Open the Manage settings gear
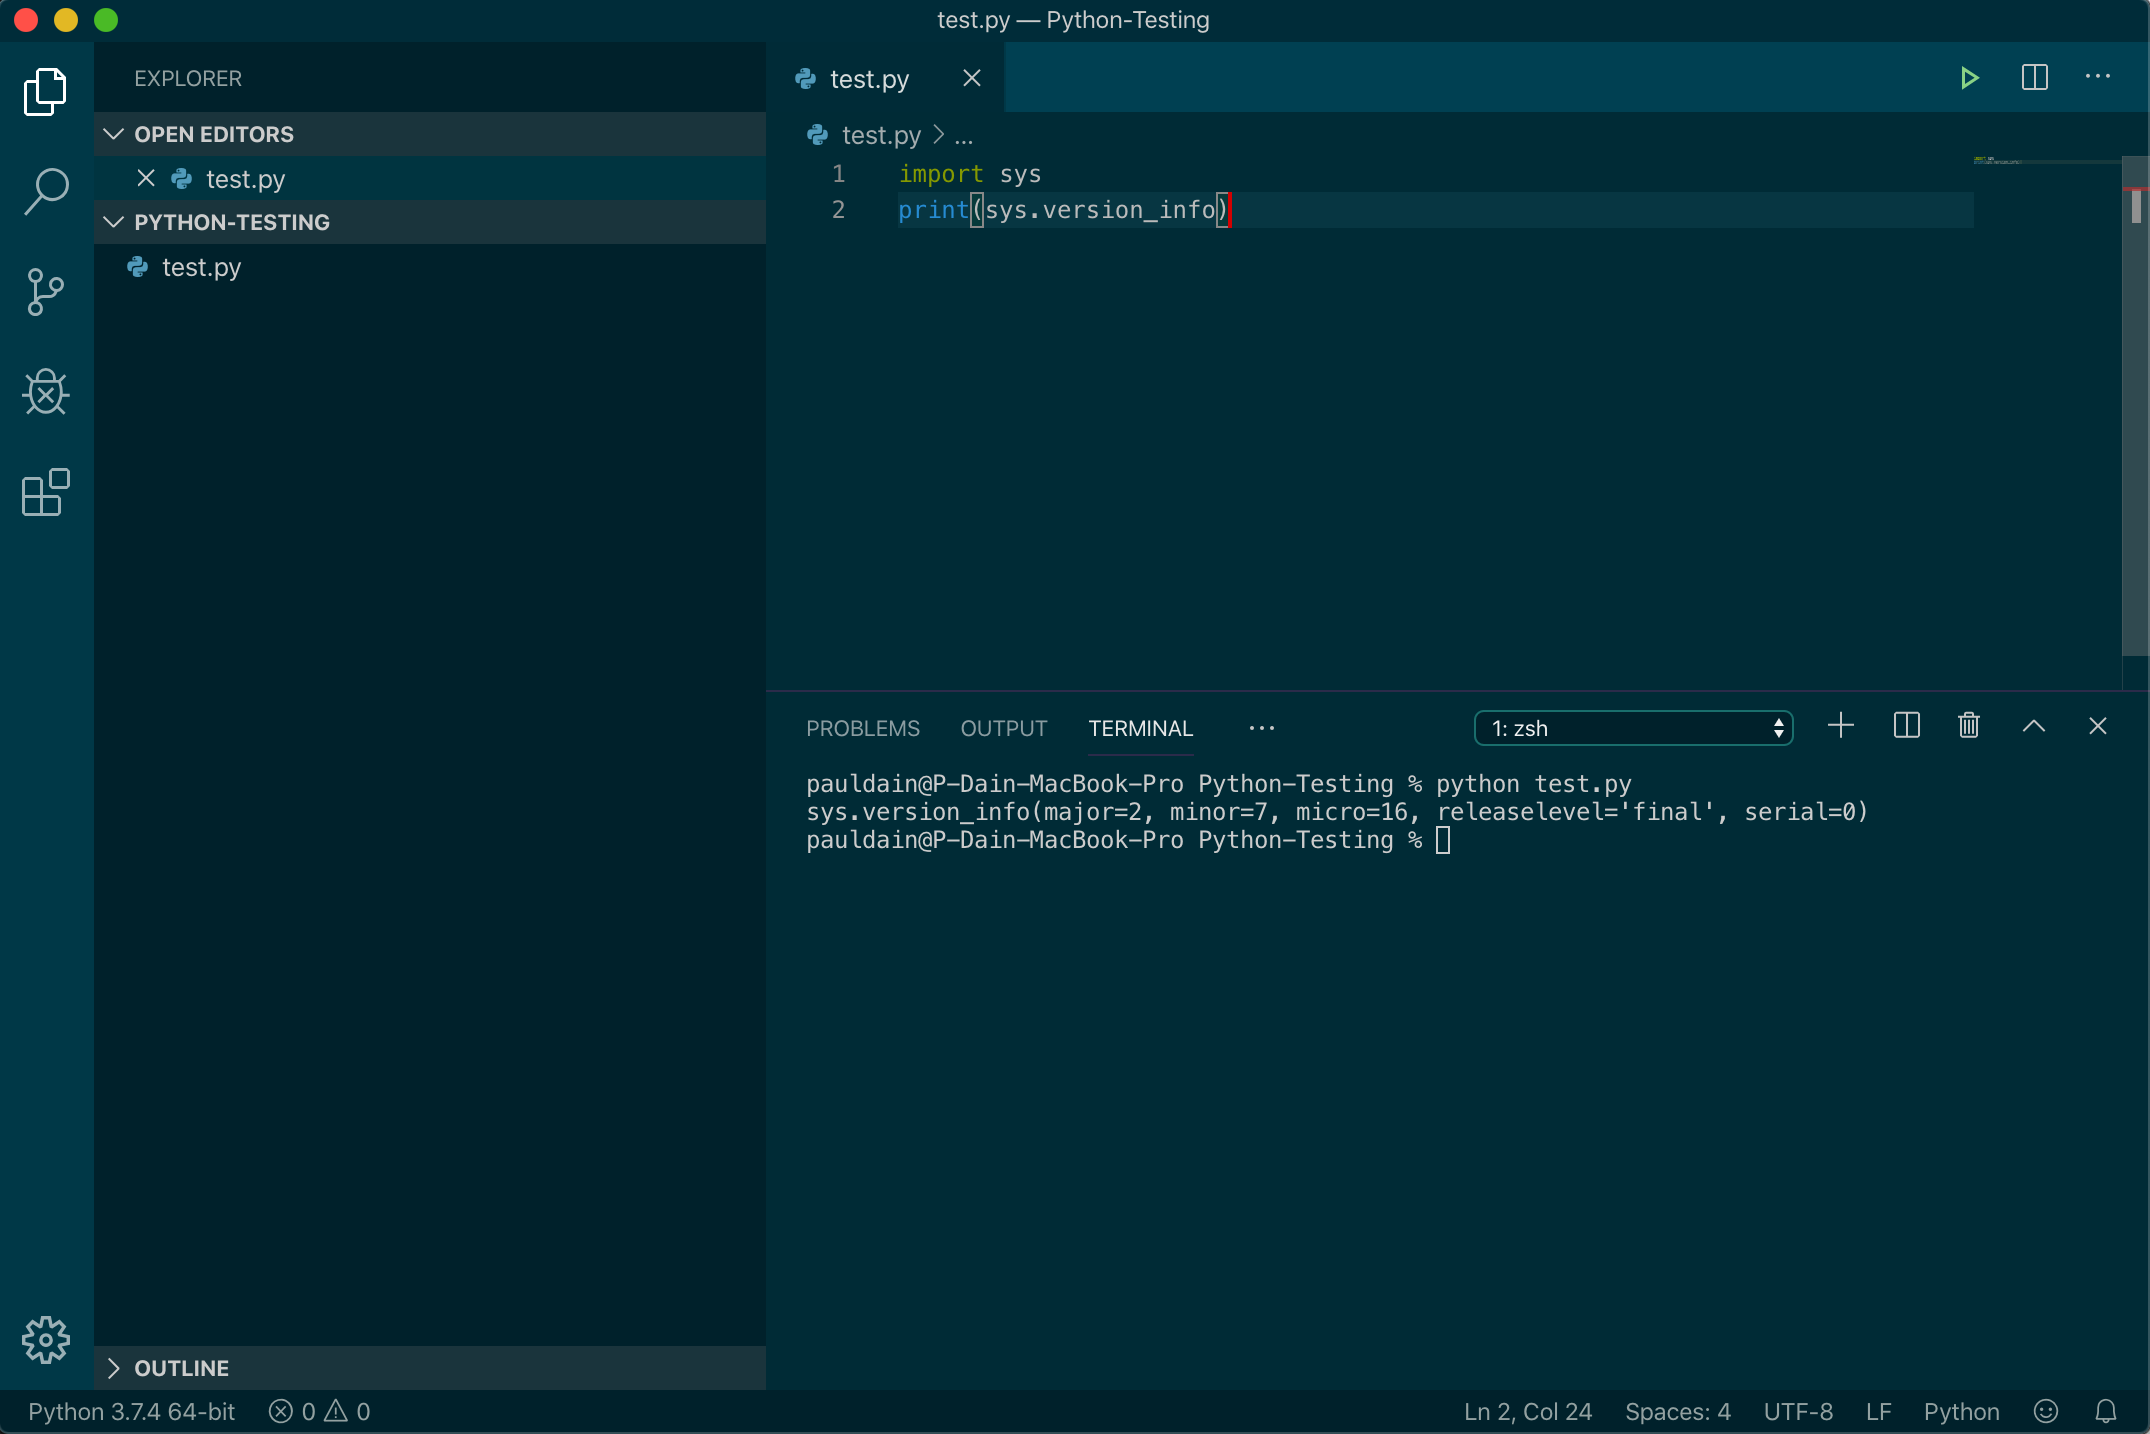The width and height of the screenshot is (2150, 1434). click(45, 1340)
